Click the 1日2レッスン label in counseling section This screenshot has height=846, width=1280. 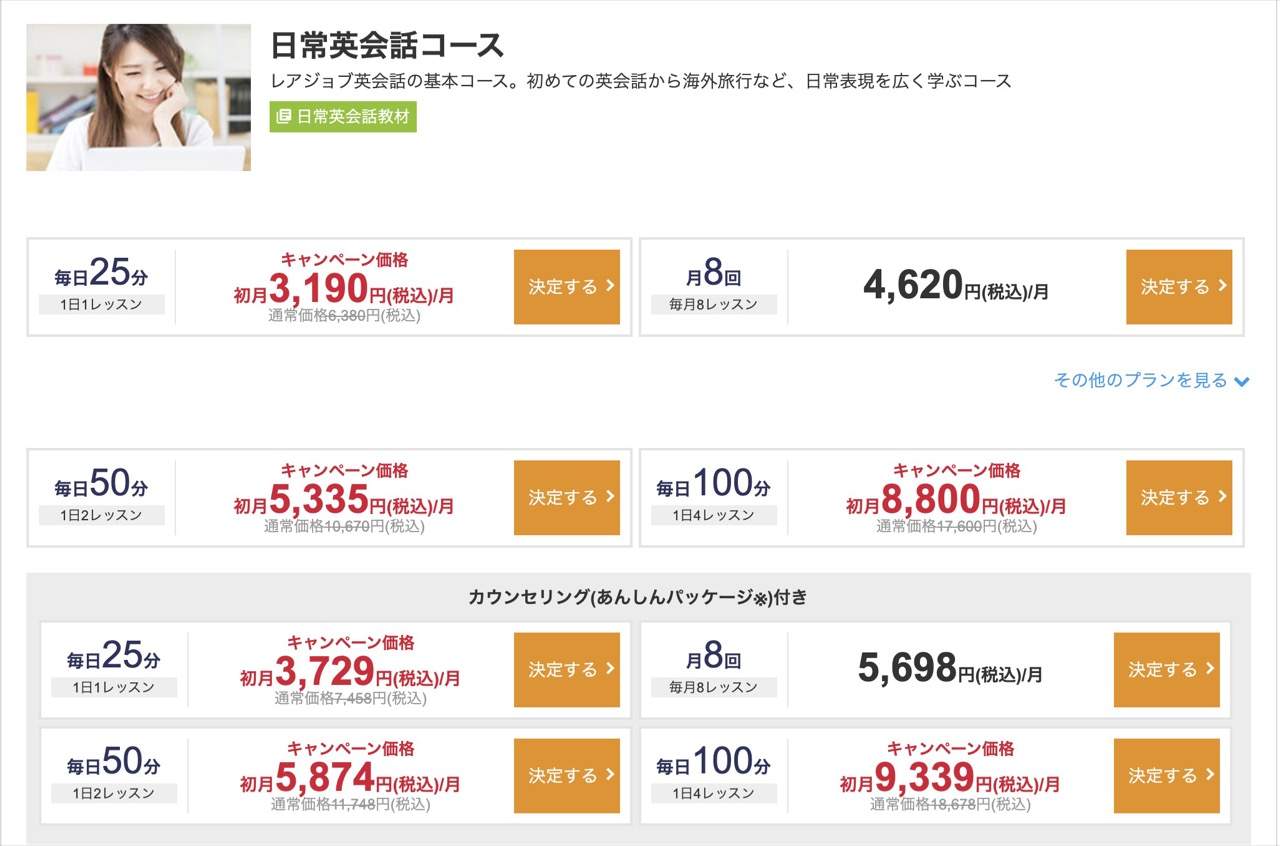click(x=114, y=793)
